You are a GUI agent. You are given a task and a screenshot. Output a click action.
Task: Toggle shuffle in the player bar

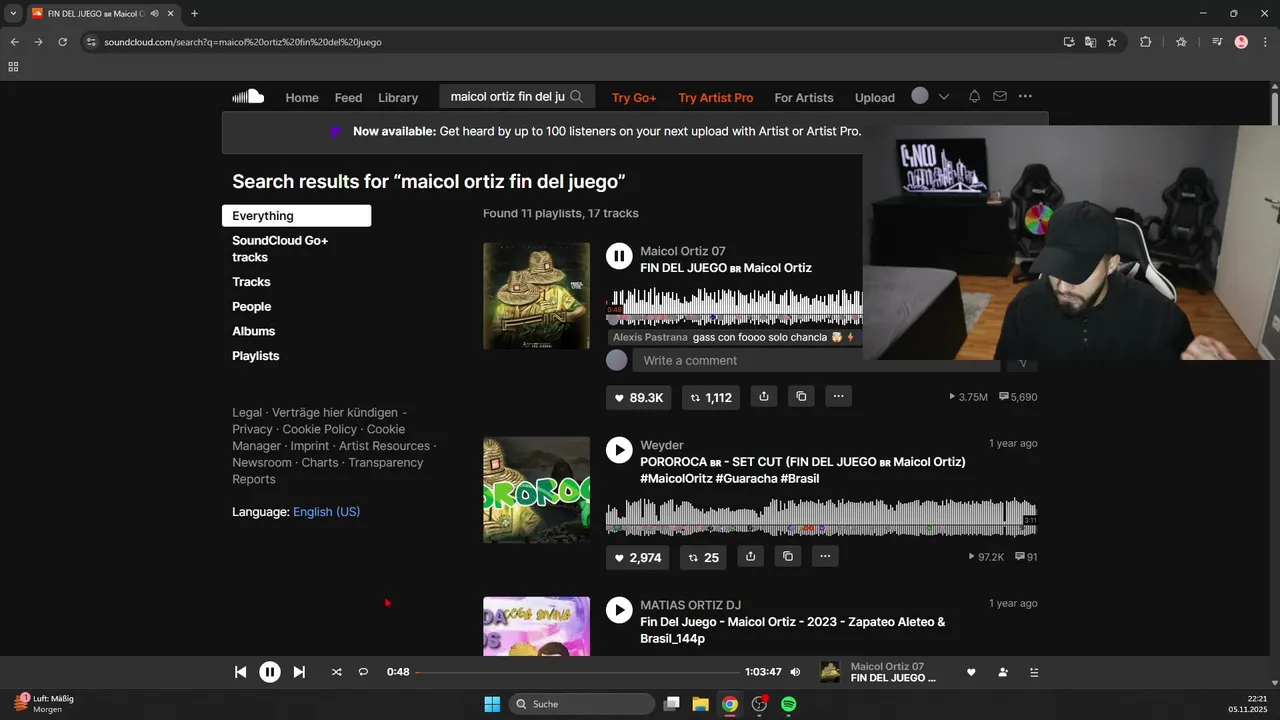click(336, 672)
